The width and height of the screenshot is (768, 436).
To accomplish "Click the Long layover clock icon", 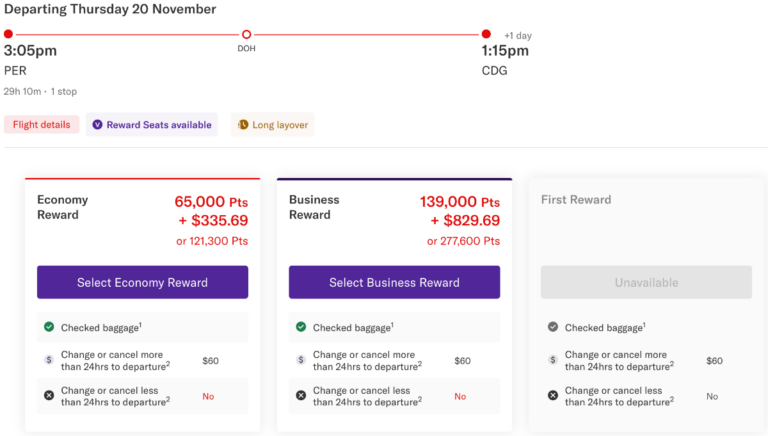I will pyautogui.click(x=243, y=125).
